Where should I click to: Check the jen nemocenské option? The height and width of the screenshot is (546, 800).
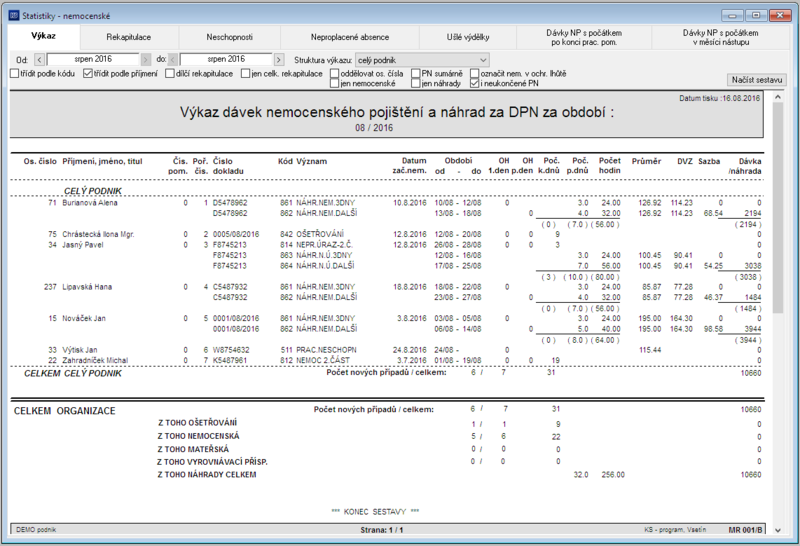pos(335,83)
